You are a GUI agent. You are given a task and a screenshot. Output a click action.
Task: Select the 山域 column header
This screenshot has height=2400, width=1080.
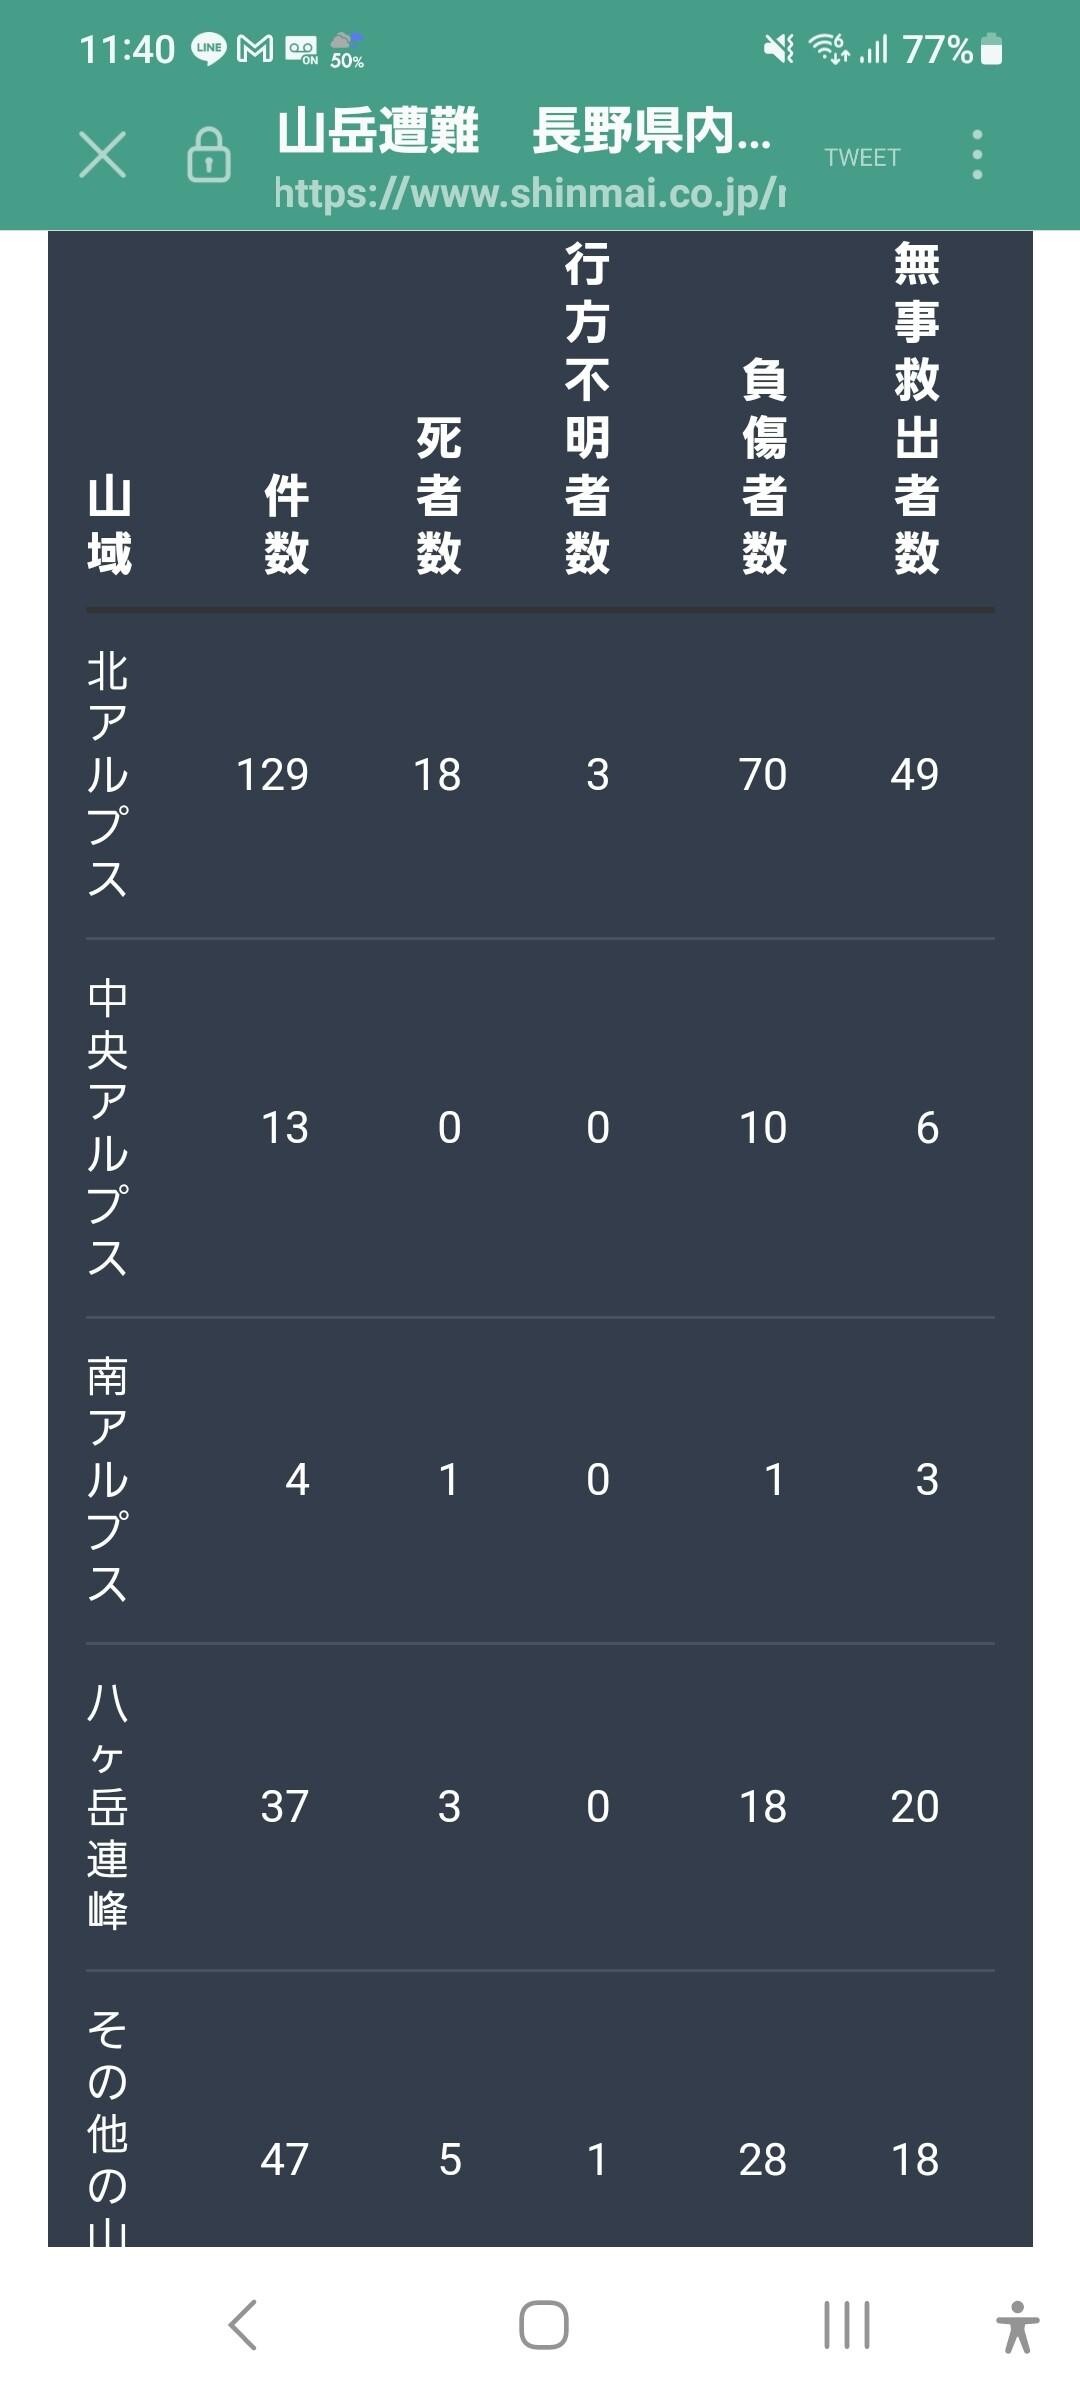[109, 525]
